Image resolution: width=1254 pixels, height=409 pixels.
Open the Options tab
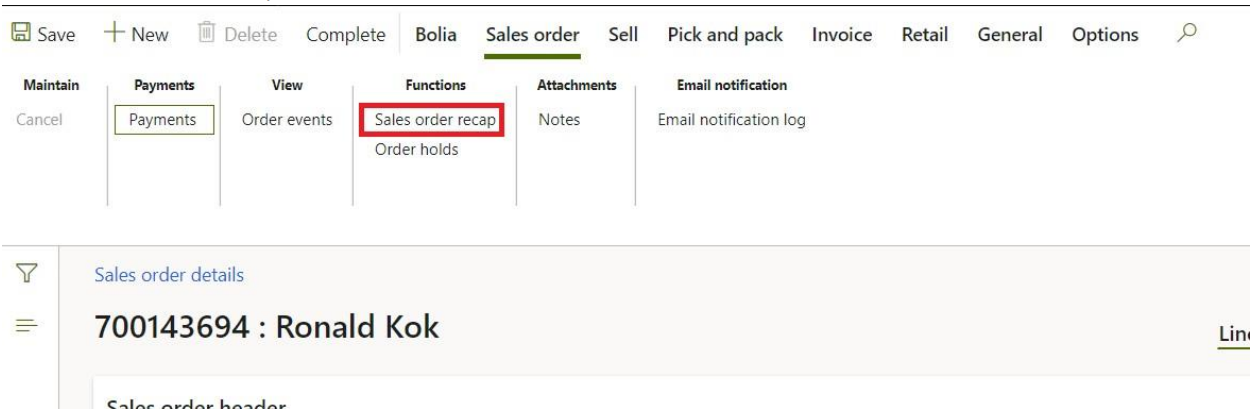(x=1105, y=35)
